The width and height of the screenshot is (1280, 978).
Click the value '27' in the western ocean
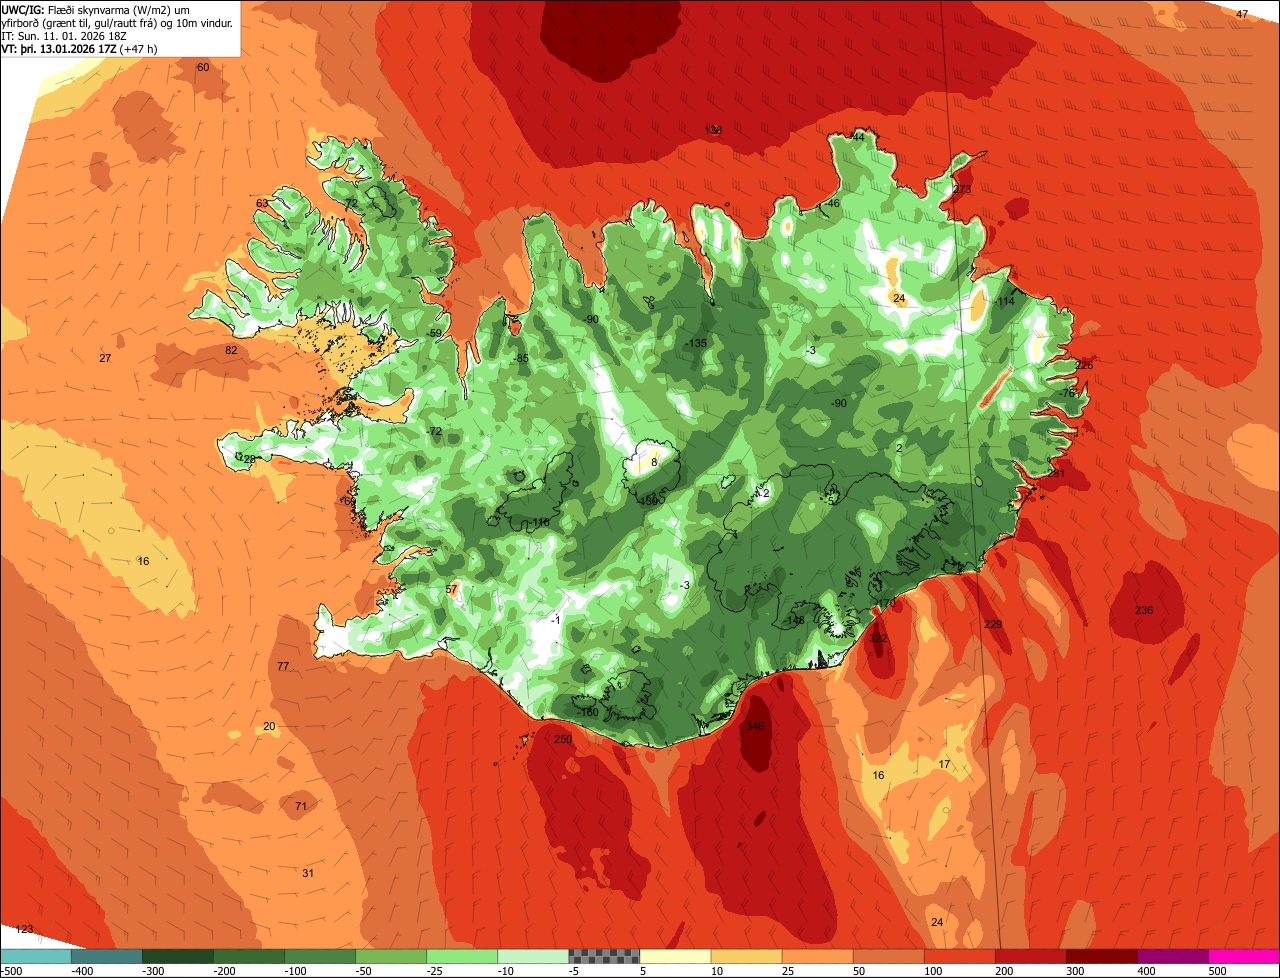(x=105, y=358)
